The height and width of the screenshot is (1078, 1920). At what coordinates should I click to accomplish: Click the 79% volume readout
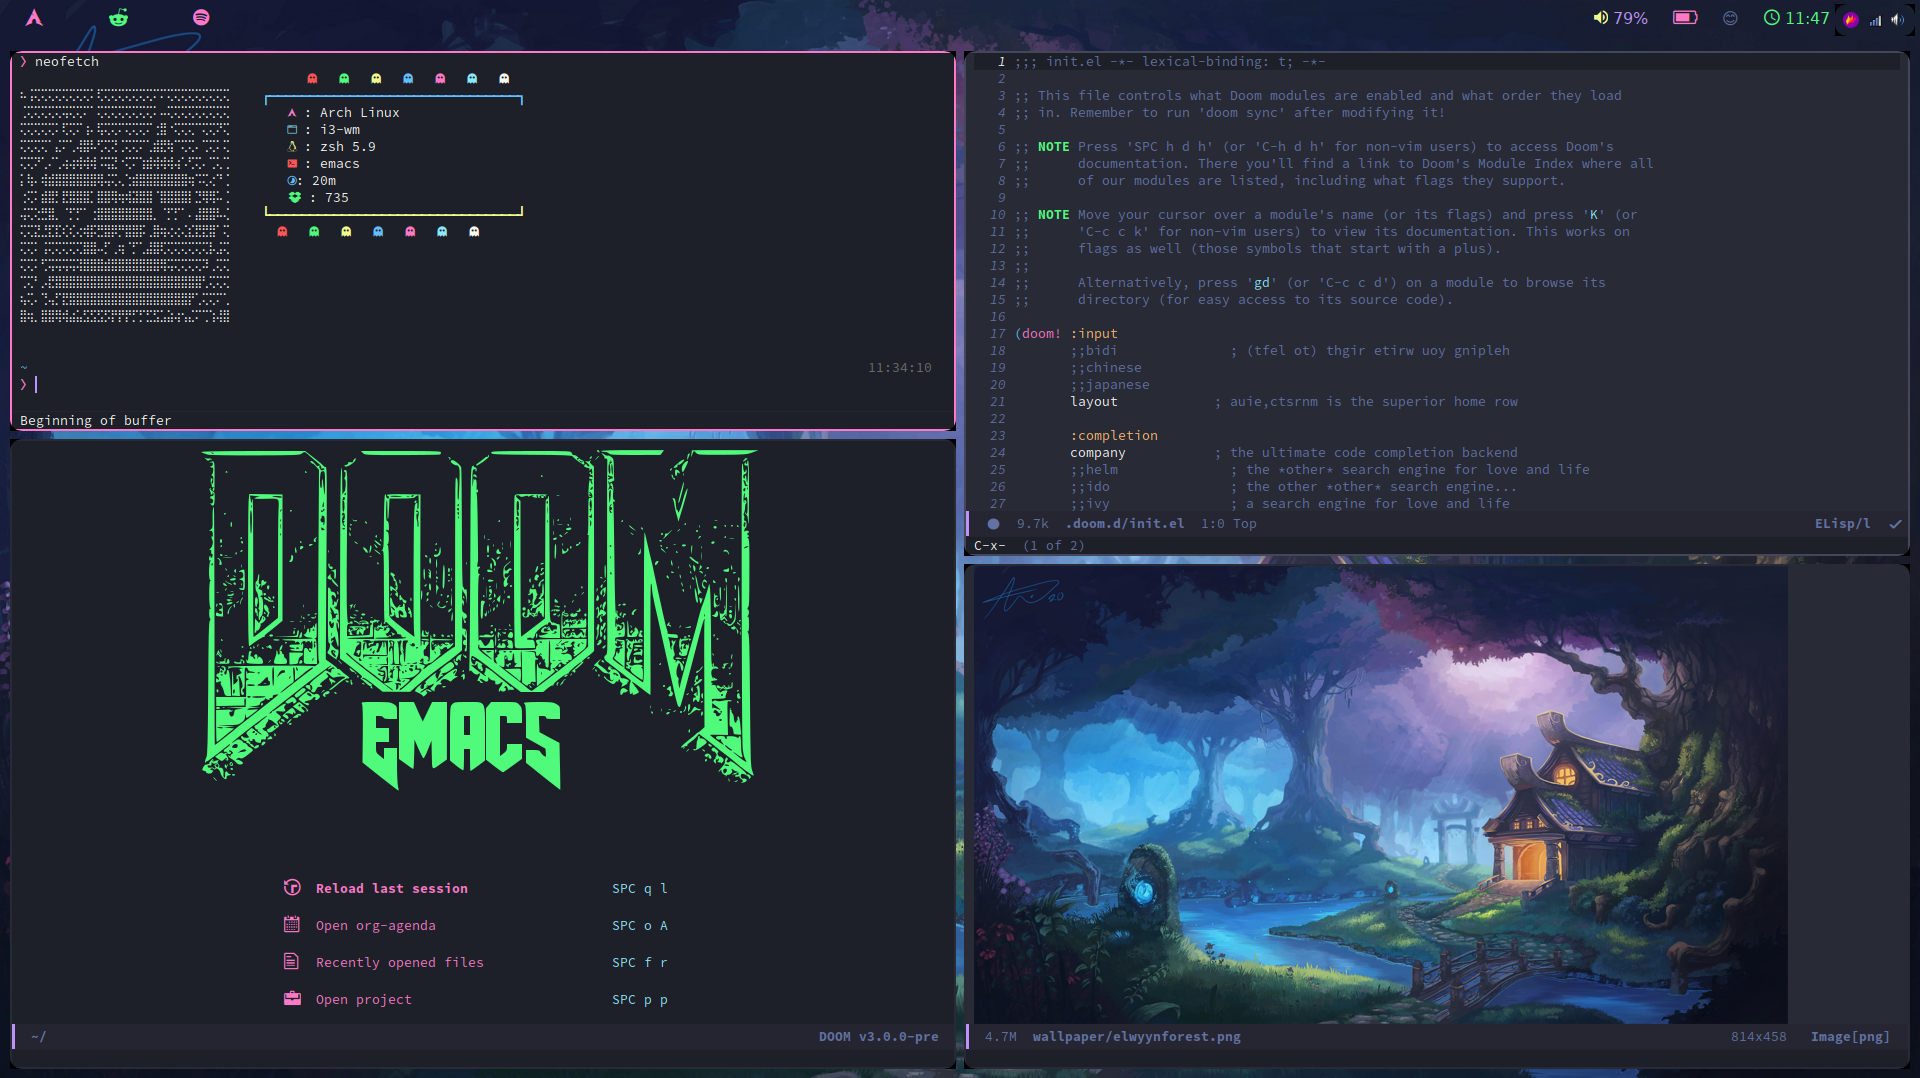1630,18
